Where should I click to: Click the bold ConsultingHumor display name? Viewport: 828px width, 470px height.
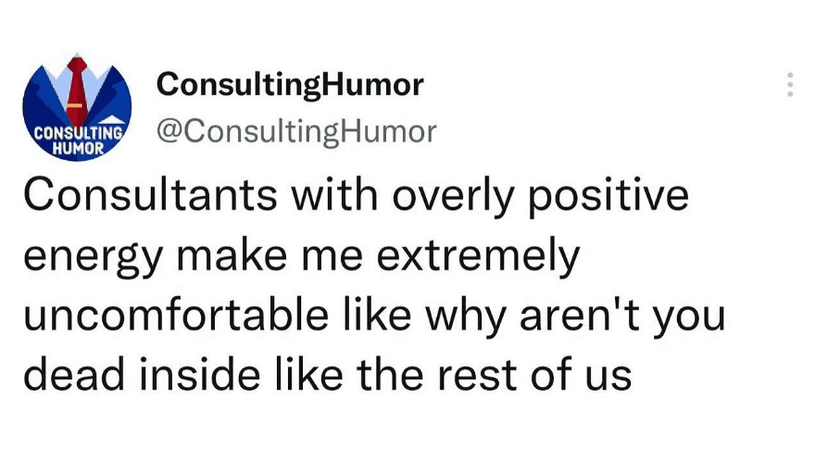[x=290, y=87]
